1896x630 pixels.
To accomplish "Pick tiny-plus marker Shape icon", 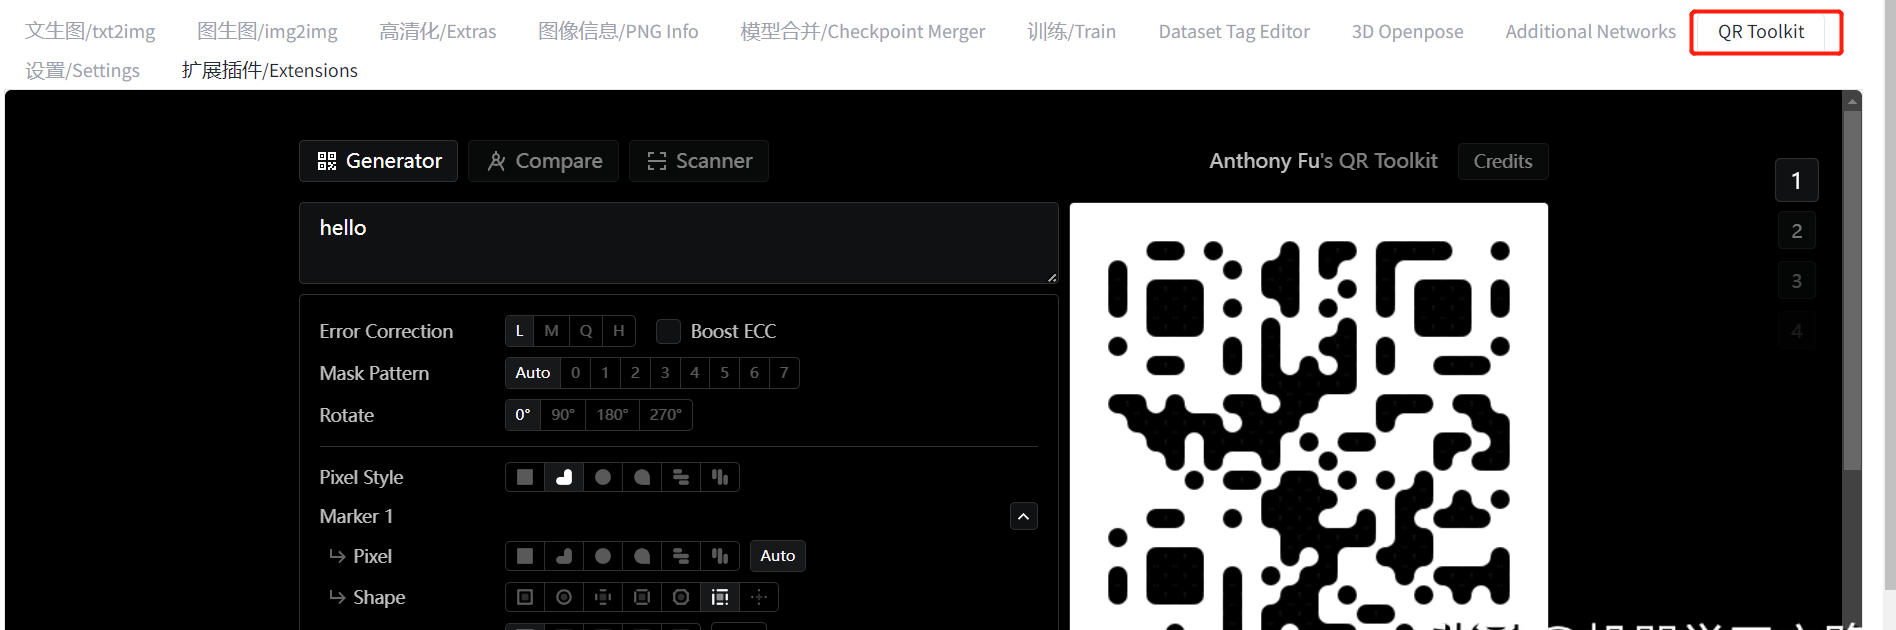I will [x=759, y=597].
